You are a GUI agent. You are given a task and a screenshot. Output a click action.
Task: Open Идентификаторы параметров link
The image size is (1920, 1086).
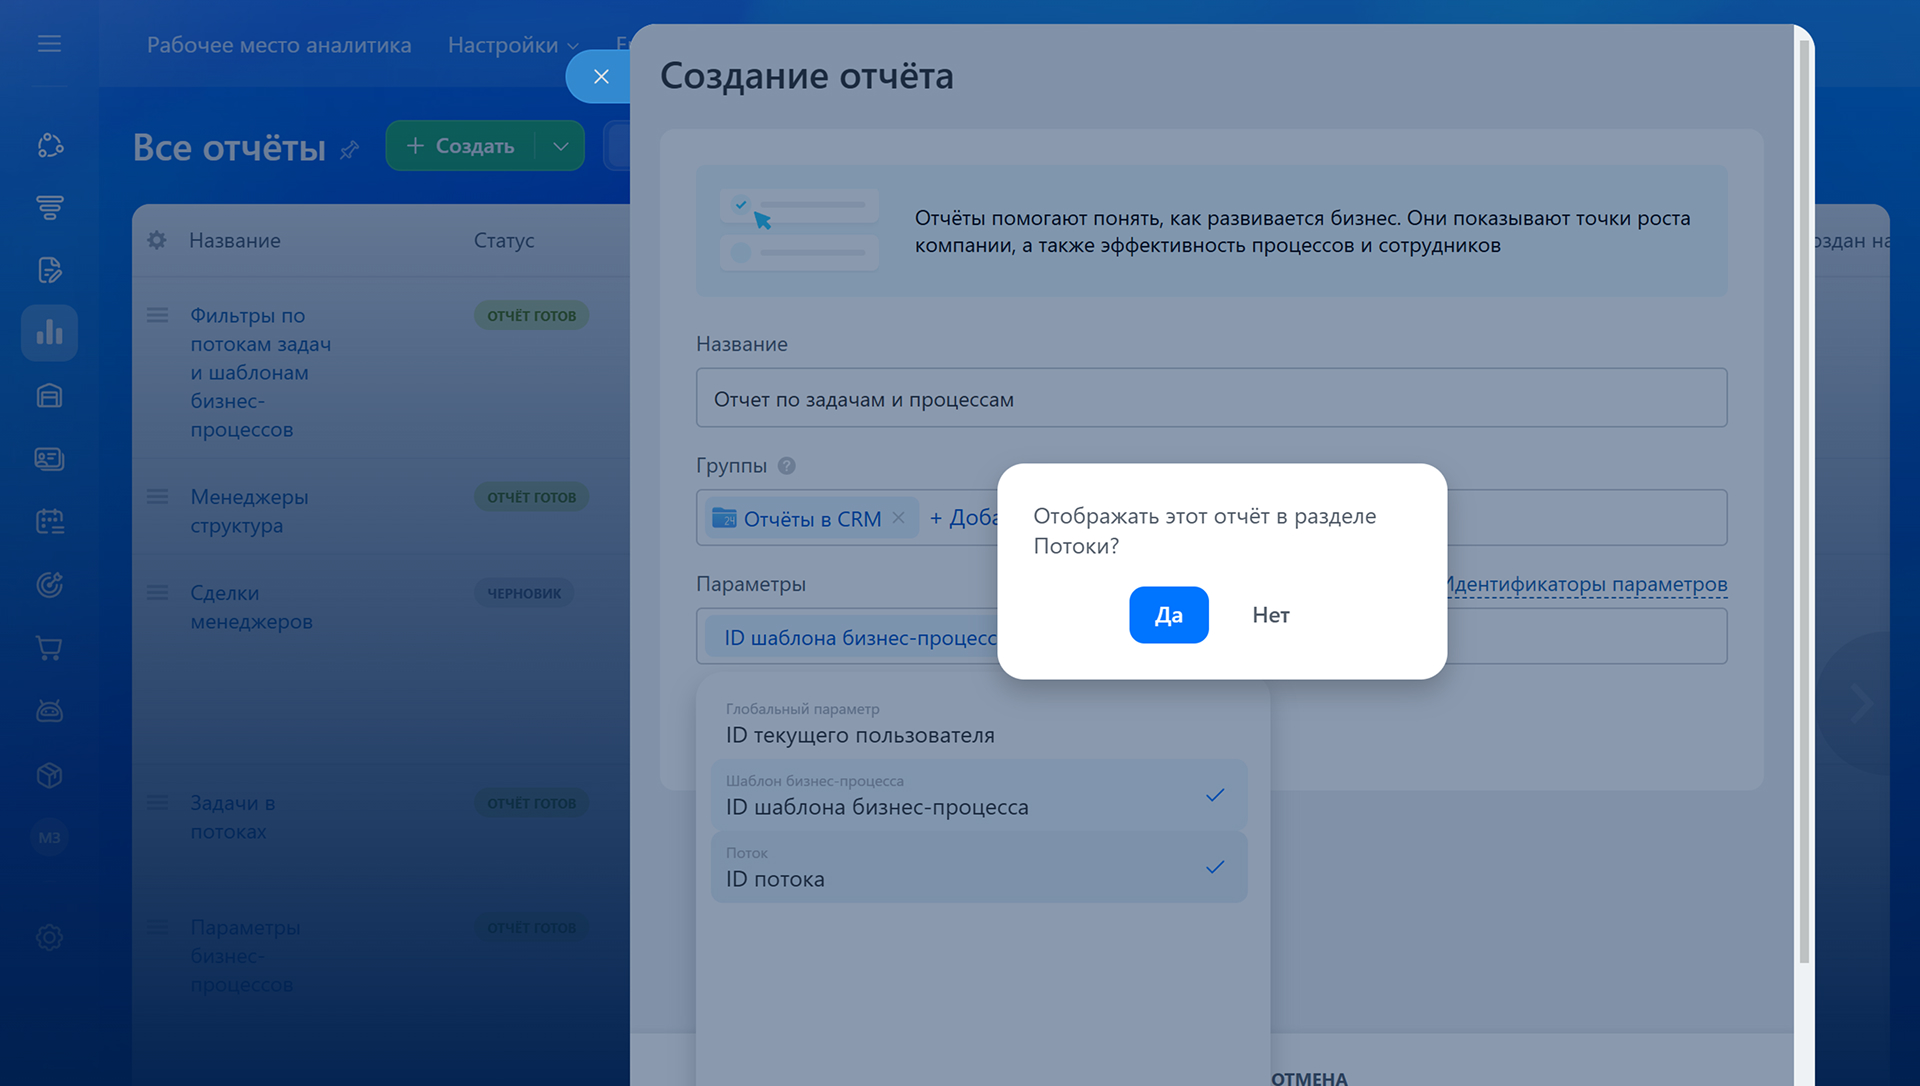click(x=1585, y=584)
